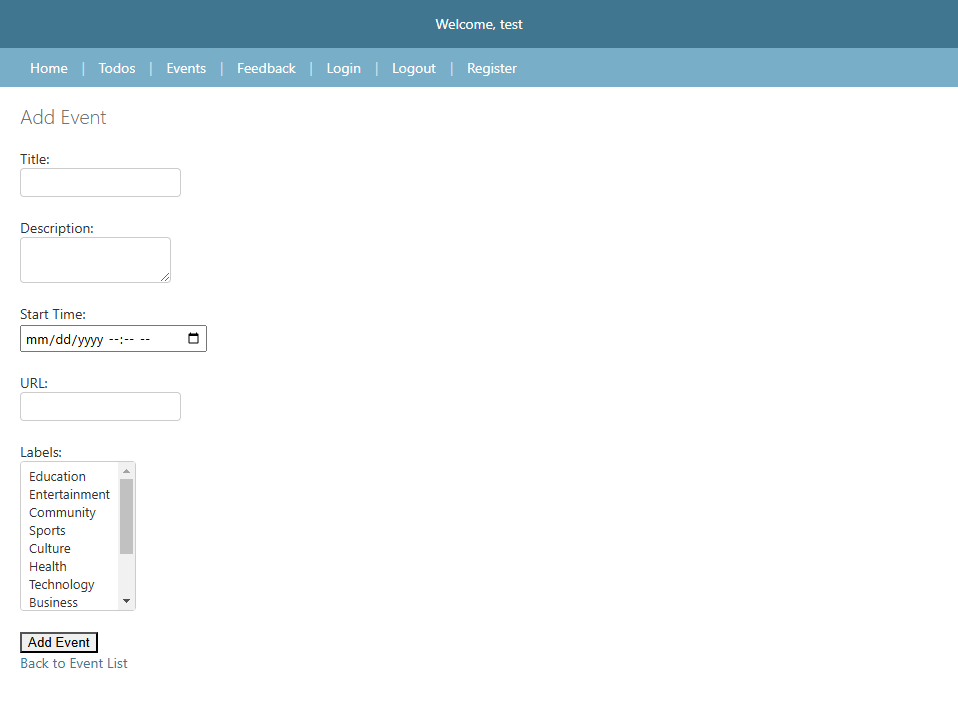Focus the Title input field

(x=100, y=183)
